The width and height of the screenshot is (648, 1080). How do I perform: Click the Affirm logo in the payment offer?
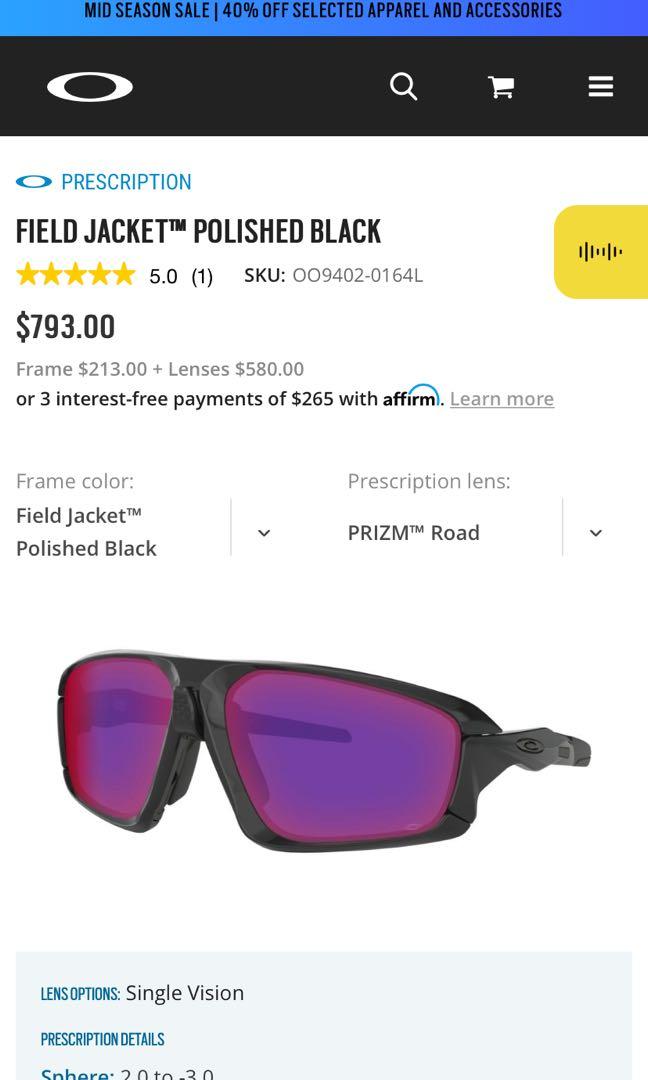tap(410, 398)
